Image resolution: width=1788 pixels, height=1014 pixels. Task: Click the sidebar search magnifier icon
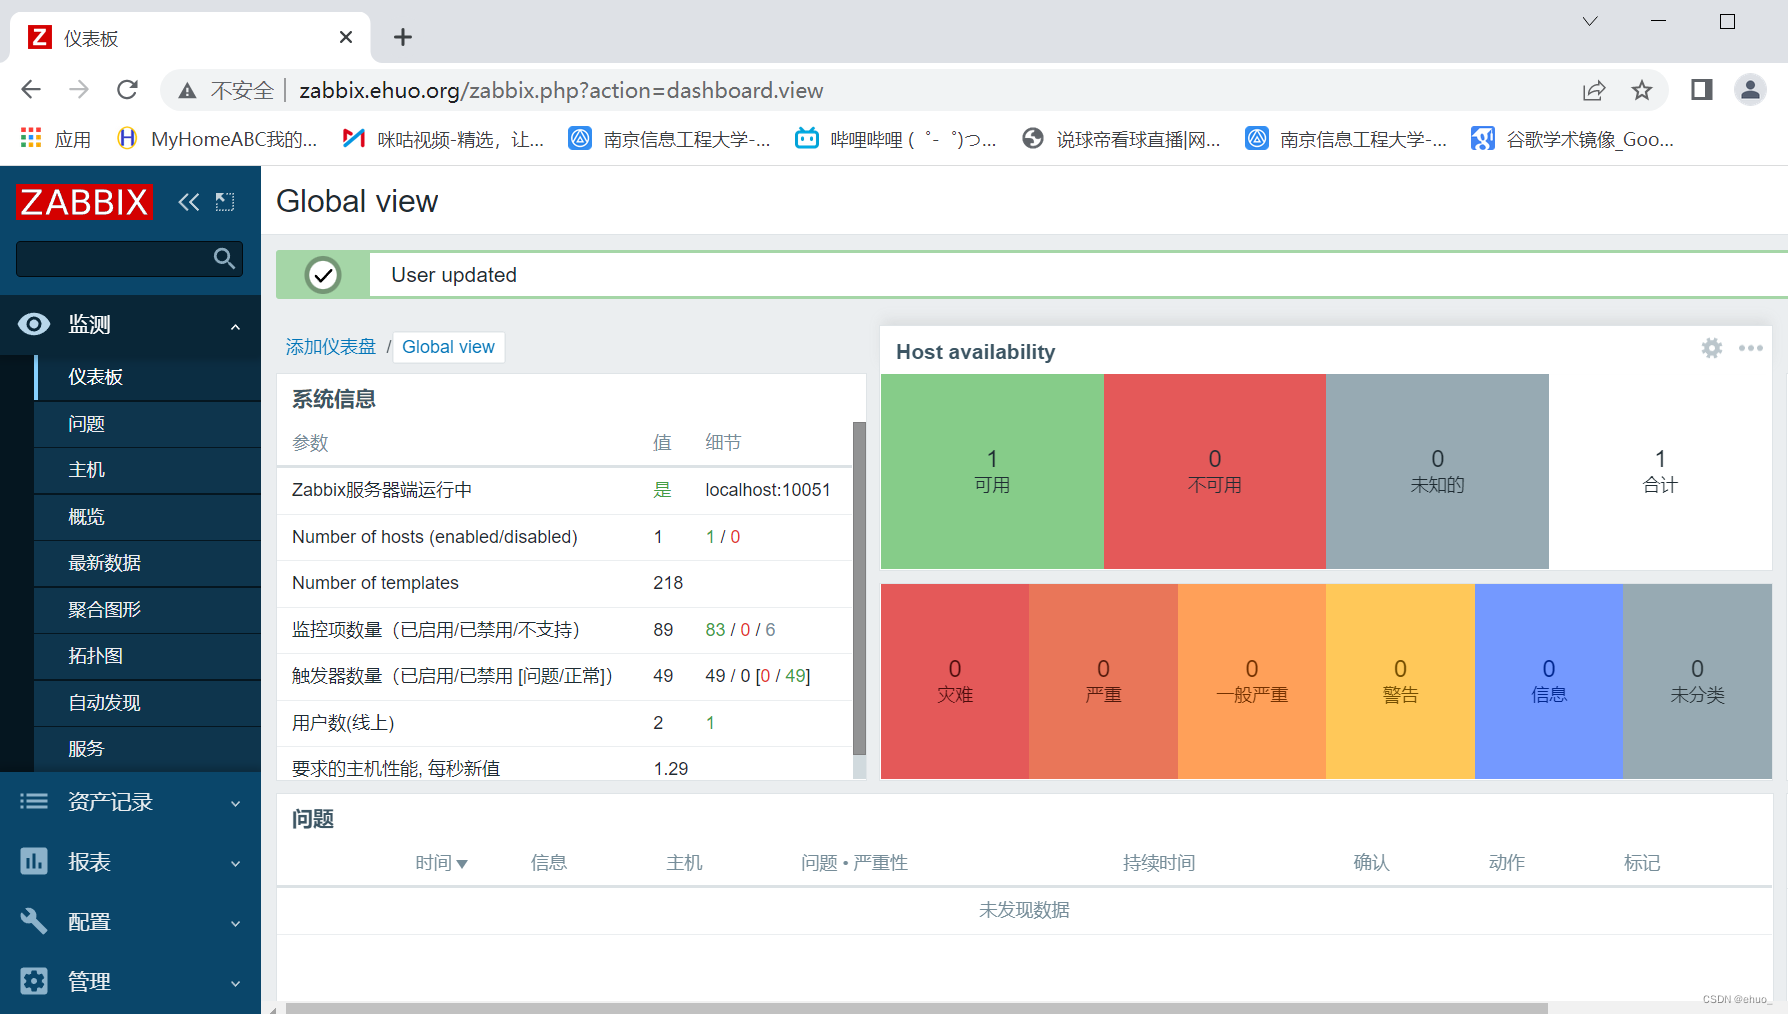224,259
